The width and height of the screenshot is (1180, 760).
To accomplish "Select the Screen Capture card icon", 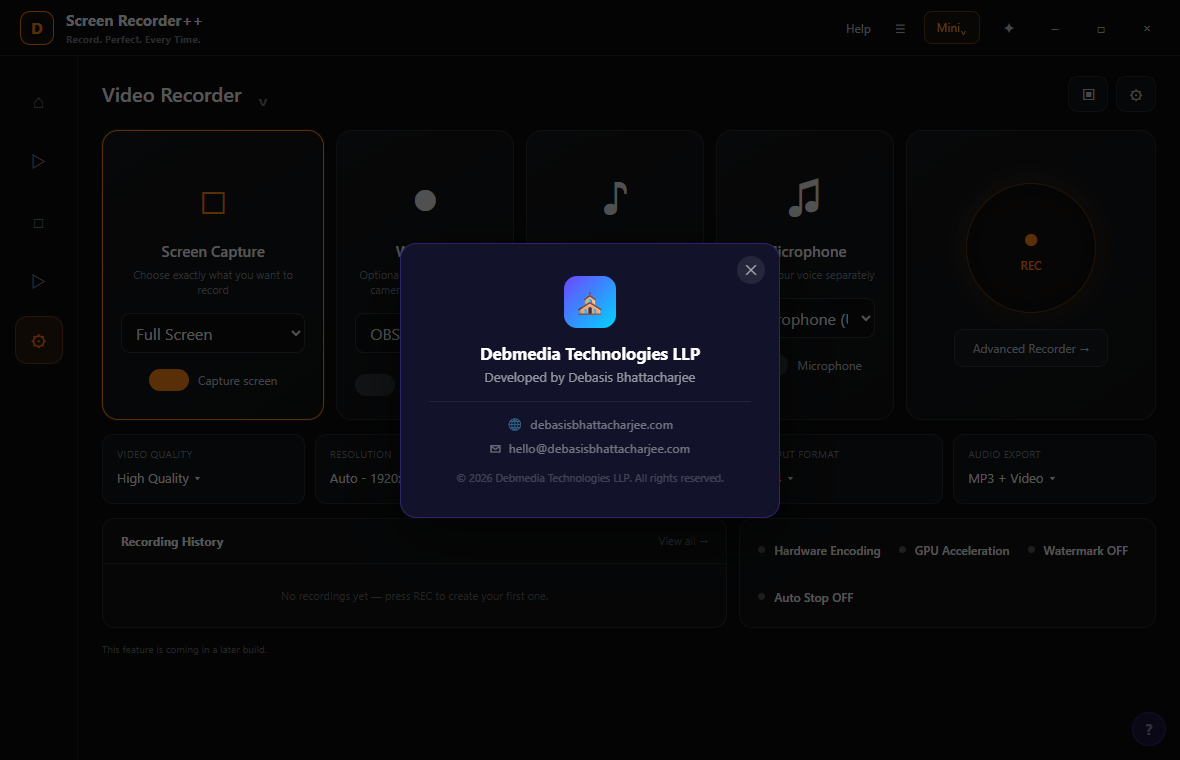I will coord(213,202).
